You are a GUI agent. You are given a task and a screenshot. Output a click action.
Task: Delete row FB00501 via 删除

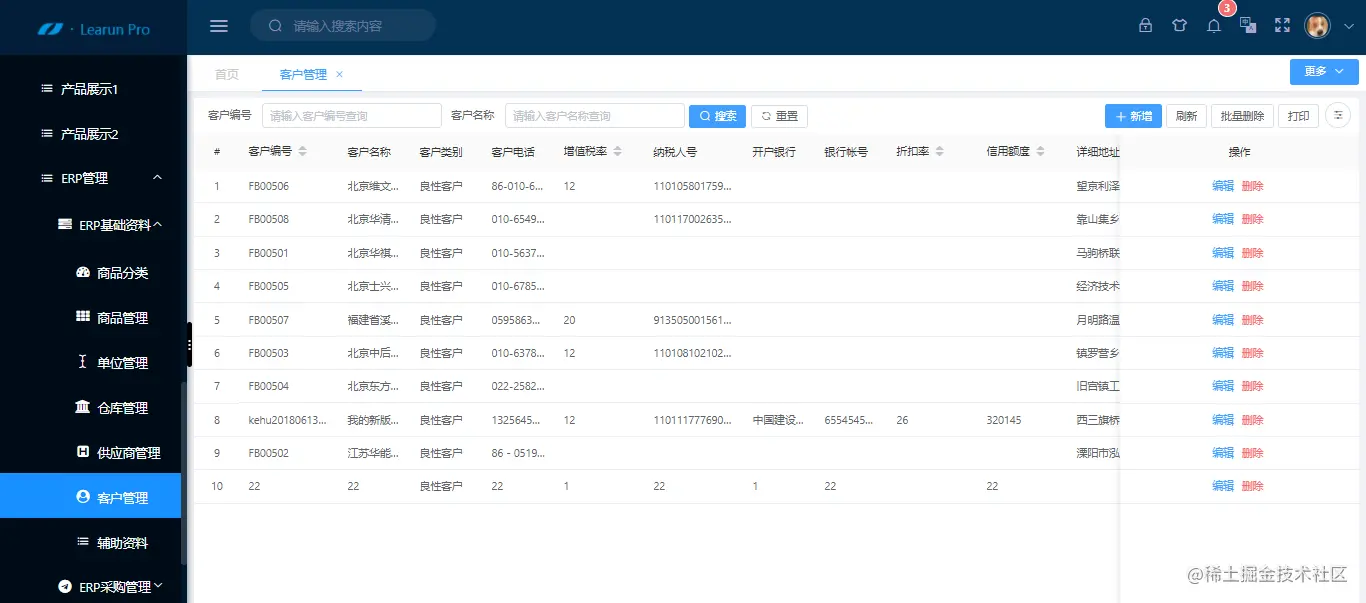point(1252,253)
